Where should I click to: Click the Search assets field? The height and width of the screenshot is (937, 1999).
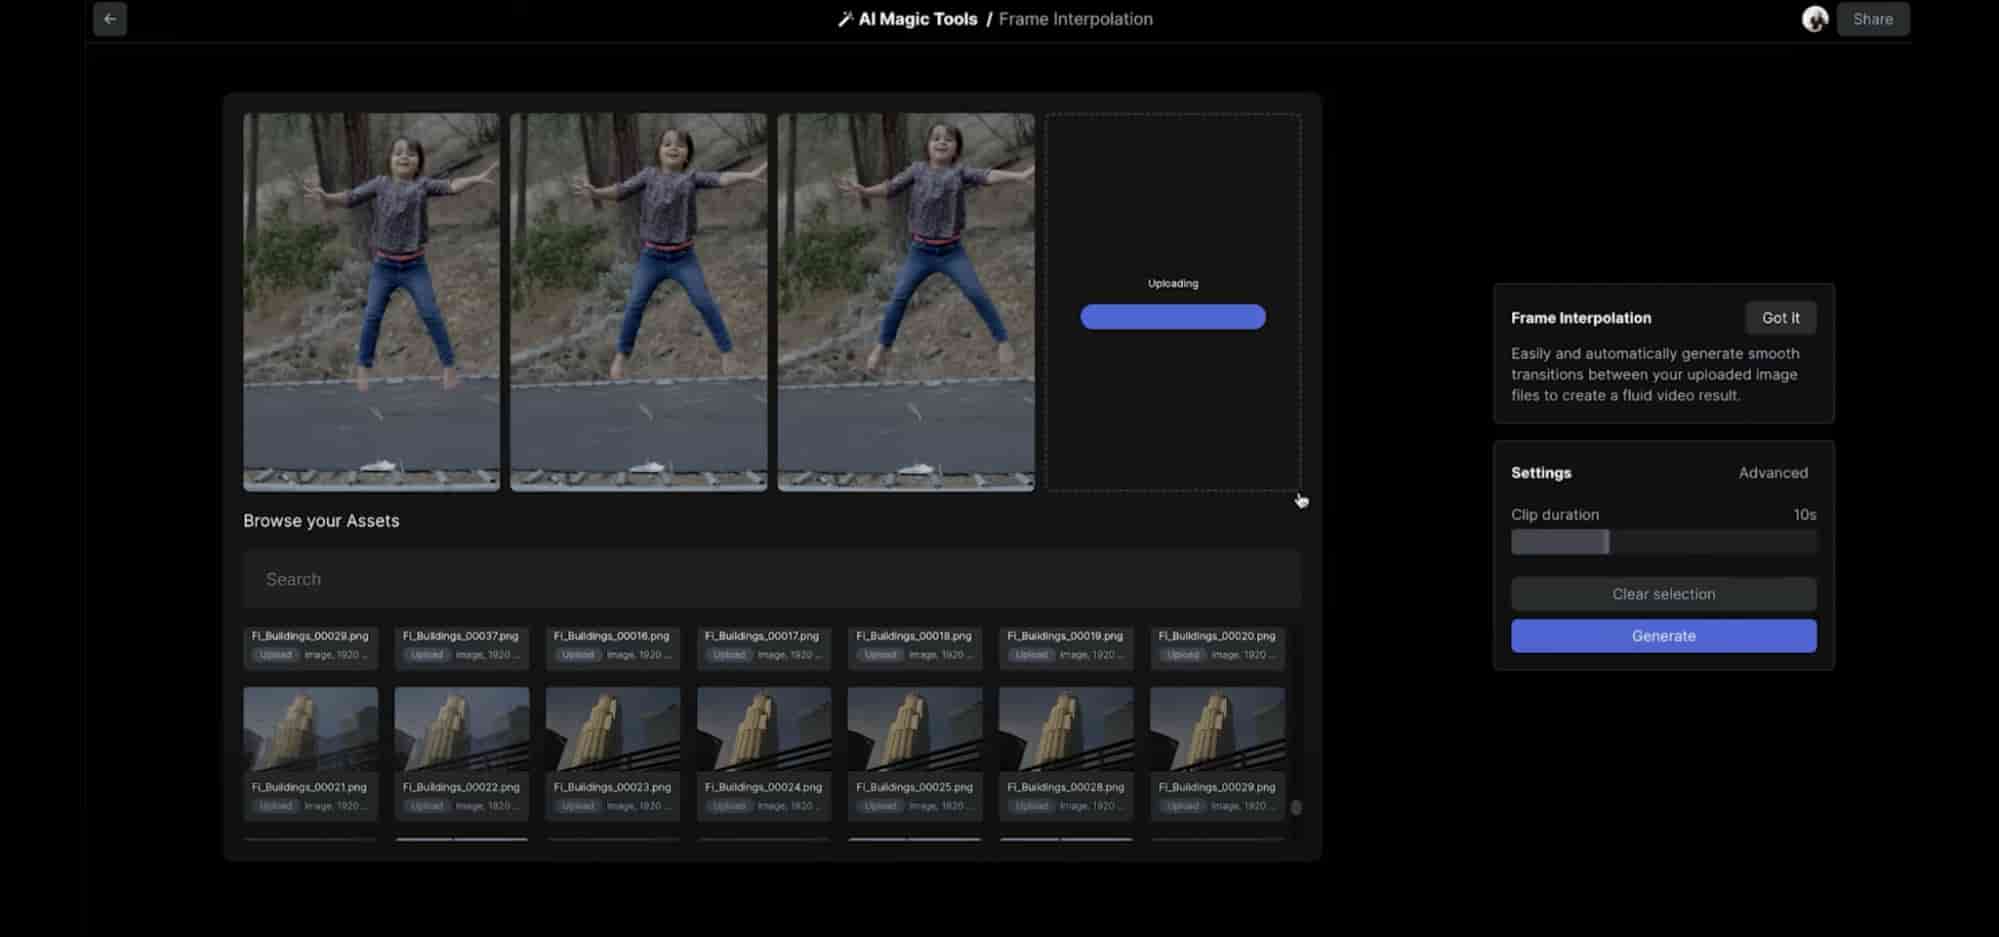click(x=772, y=579)
